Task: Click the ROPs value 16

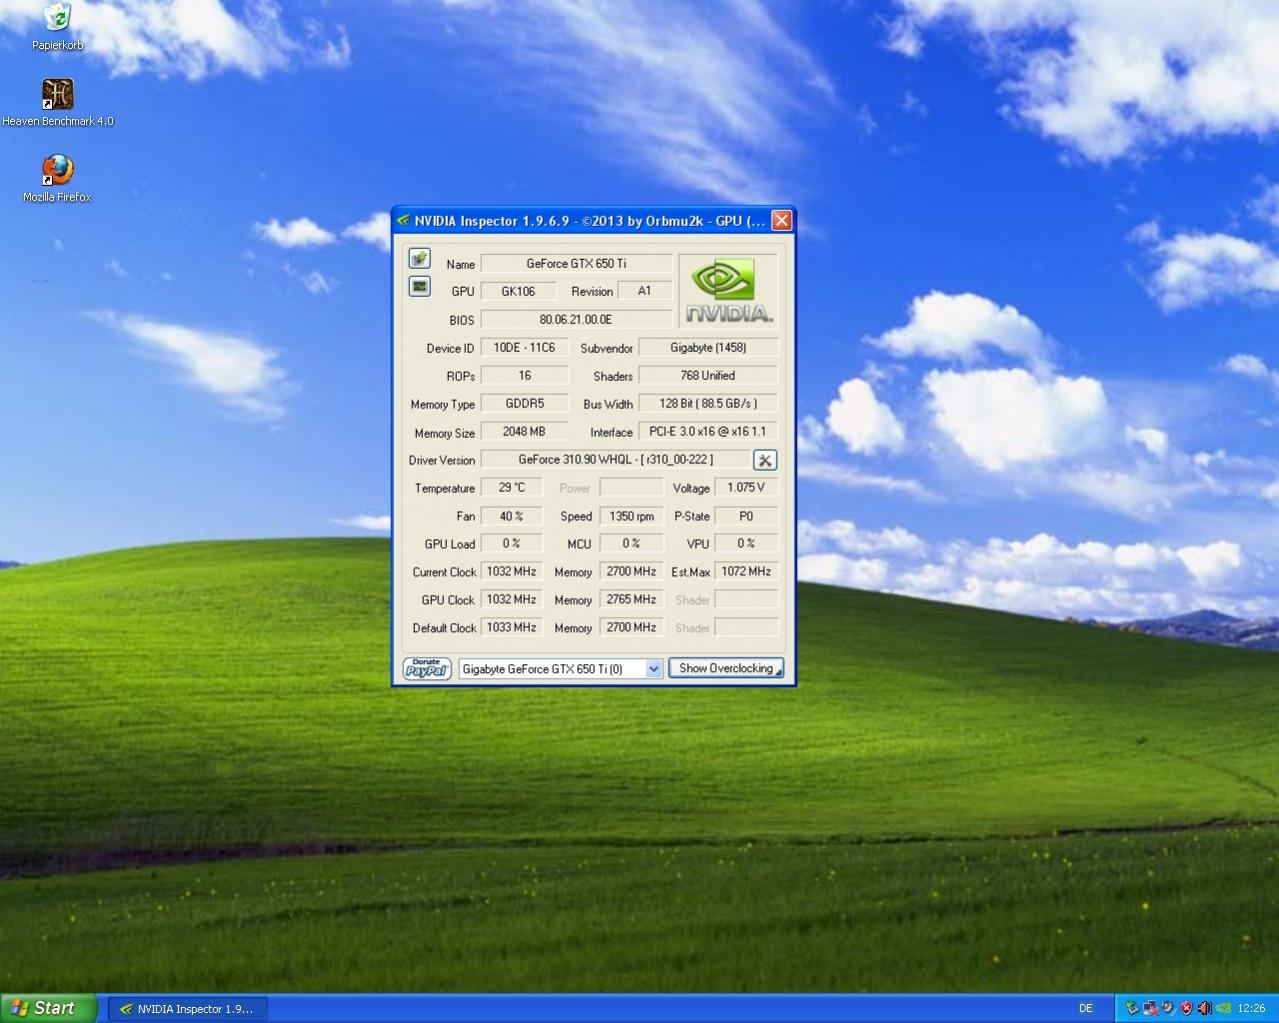Action: (x=524, y=375)
